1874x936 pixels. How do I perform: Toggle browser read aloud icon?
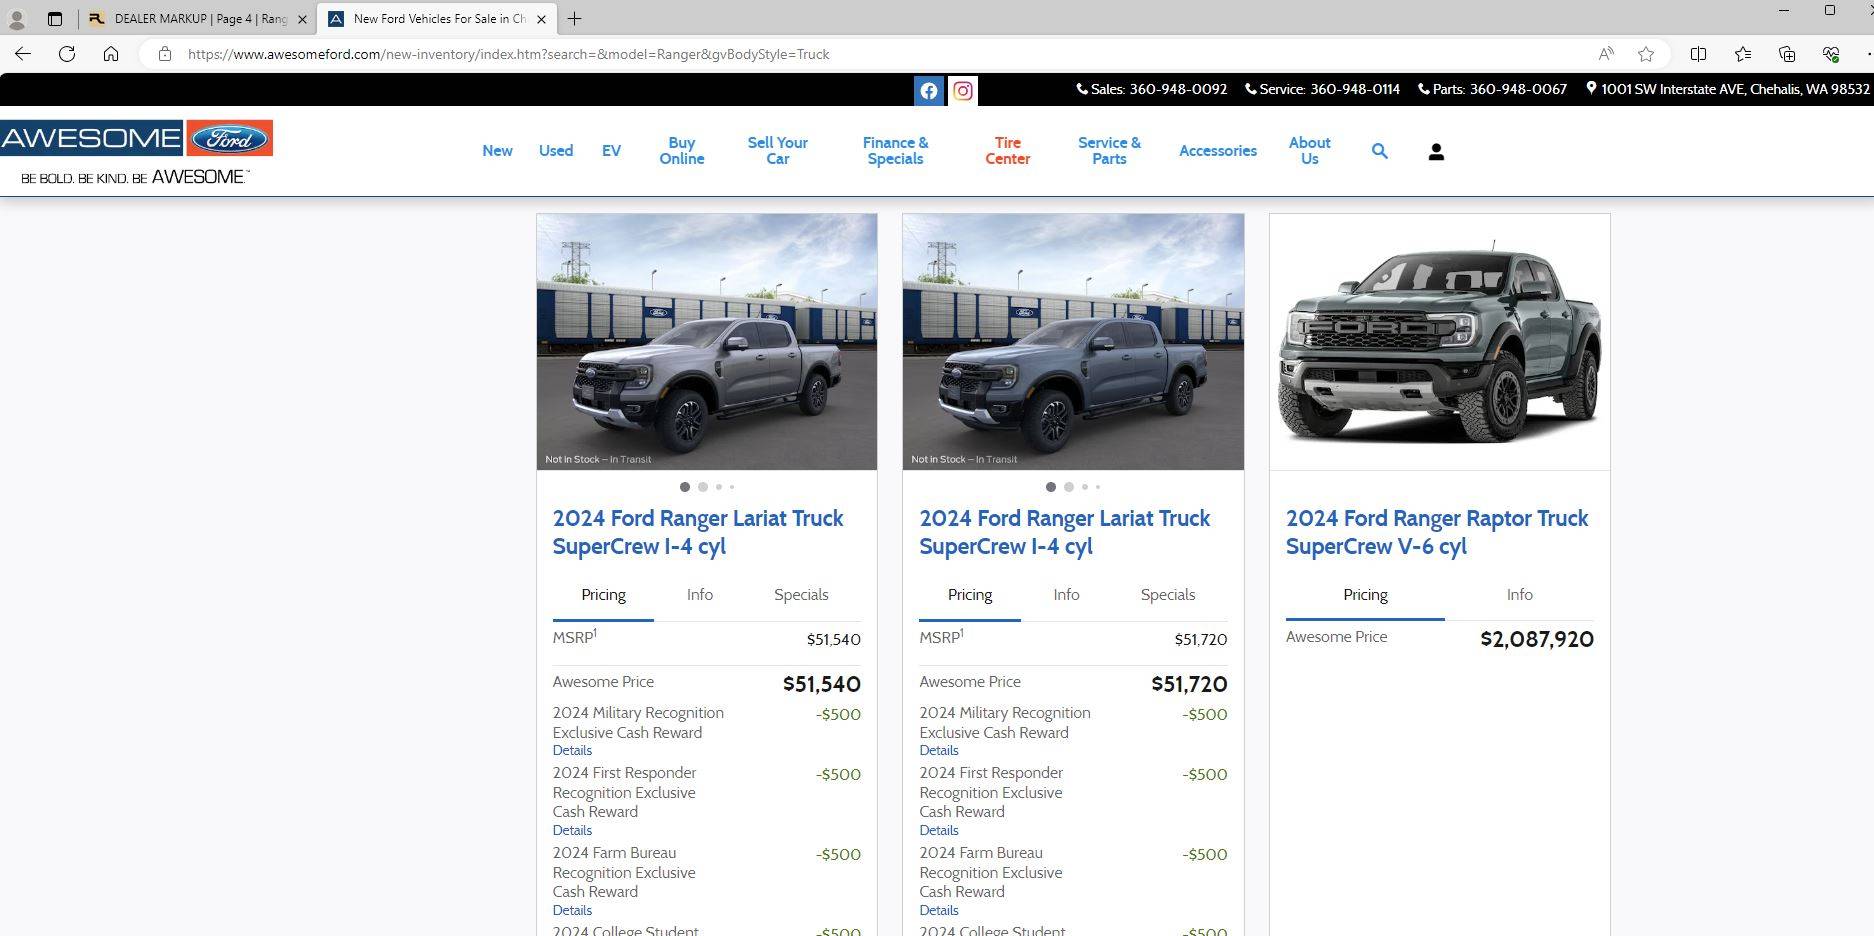pyautogui.click(x=1606, y=54)
